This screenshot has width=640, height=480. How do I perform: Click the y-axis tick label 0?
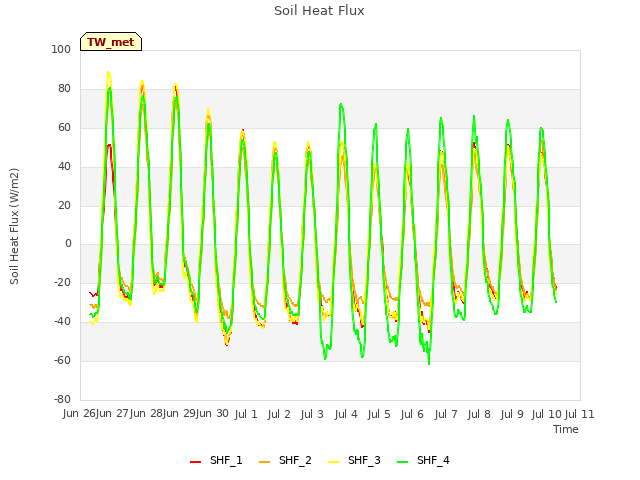[x=68, y=244]
